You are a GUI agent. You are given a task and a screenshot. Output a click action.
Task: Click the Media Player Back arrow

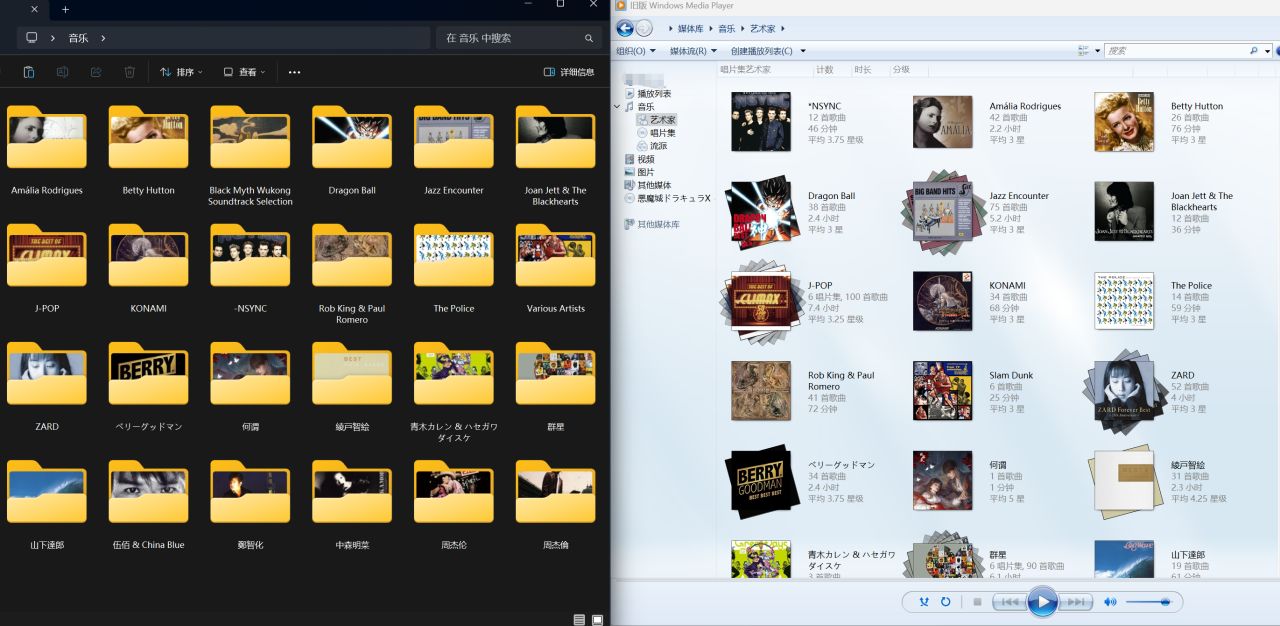[625, 29]
